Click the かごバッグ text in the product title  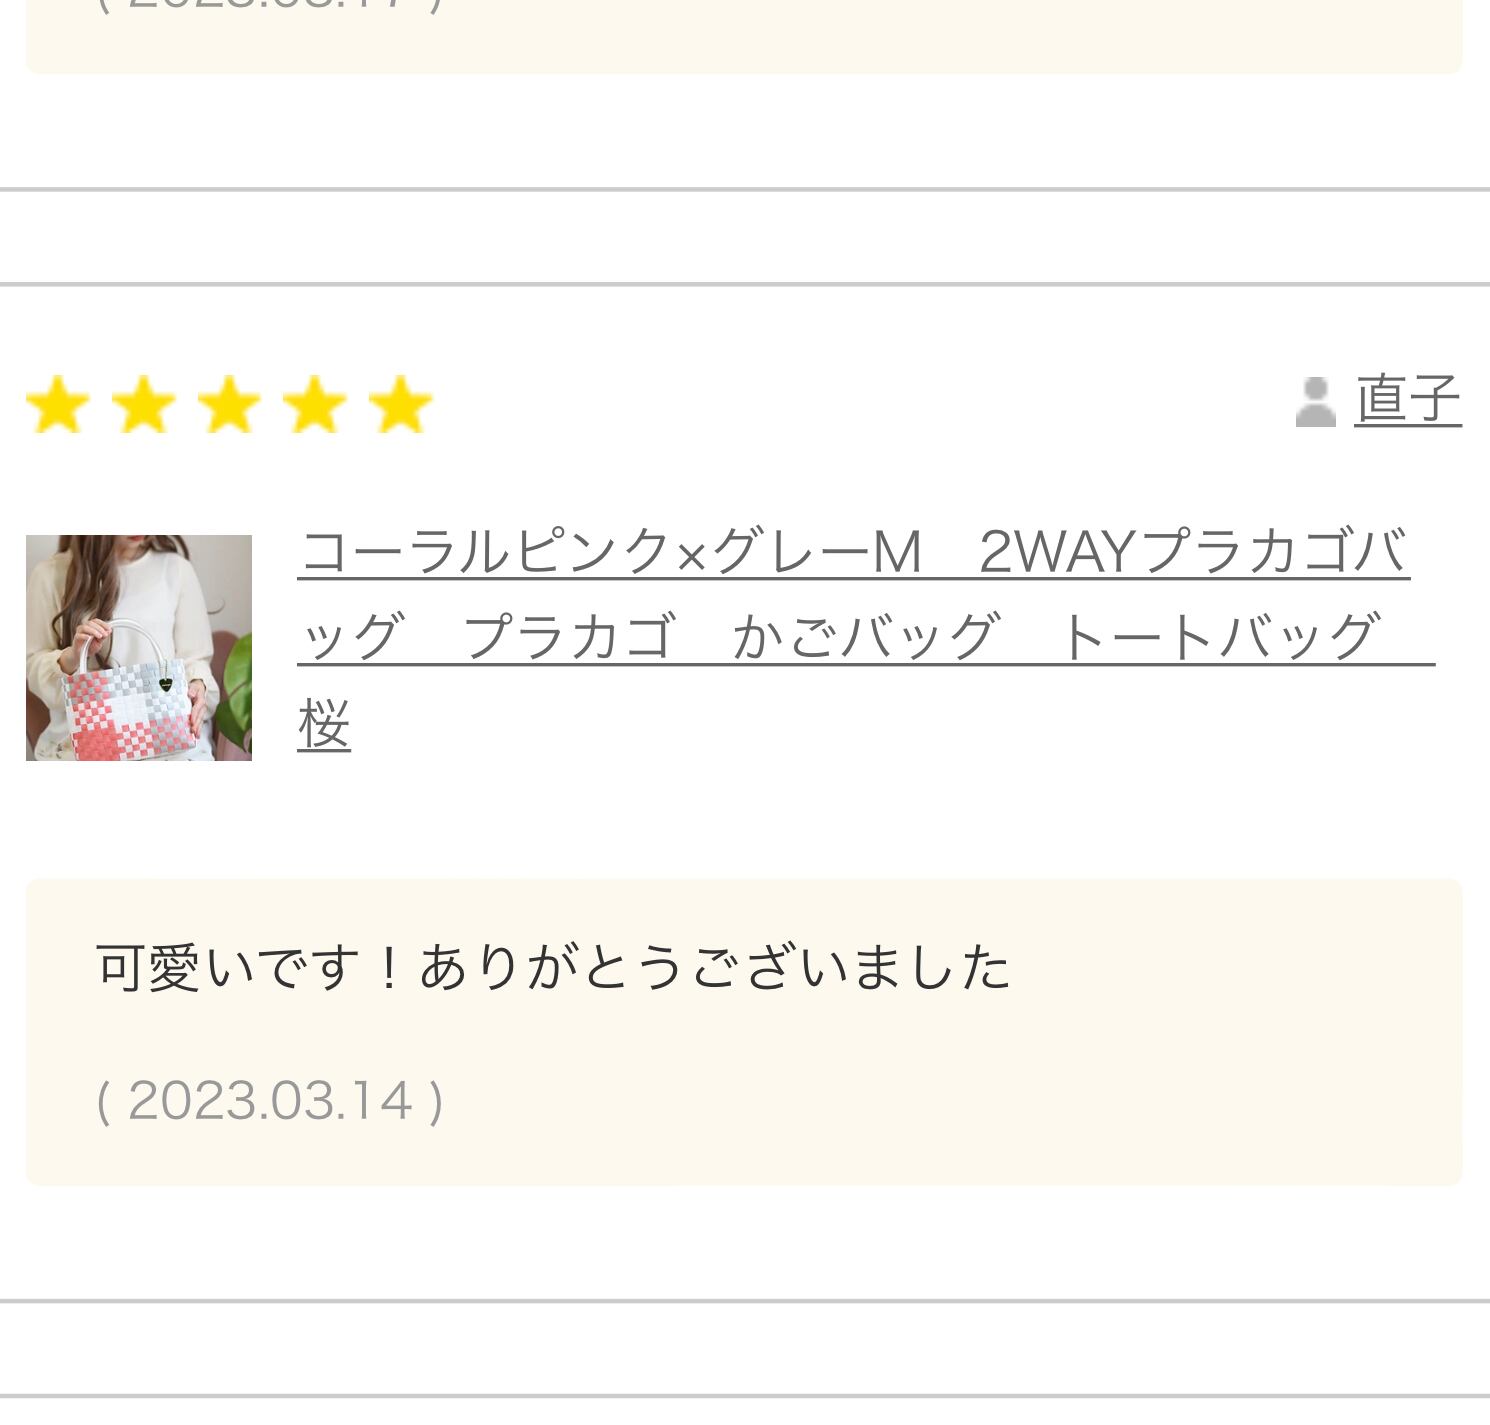click(x=866, y=637)
